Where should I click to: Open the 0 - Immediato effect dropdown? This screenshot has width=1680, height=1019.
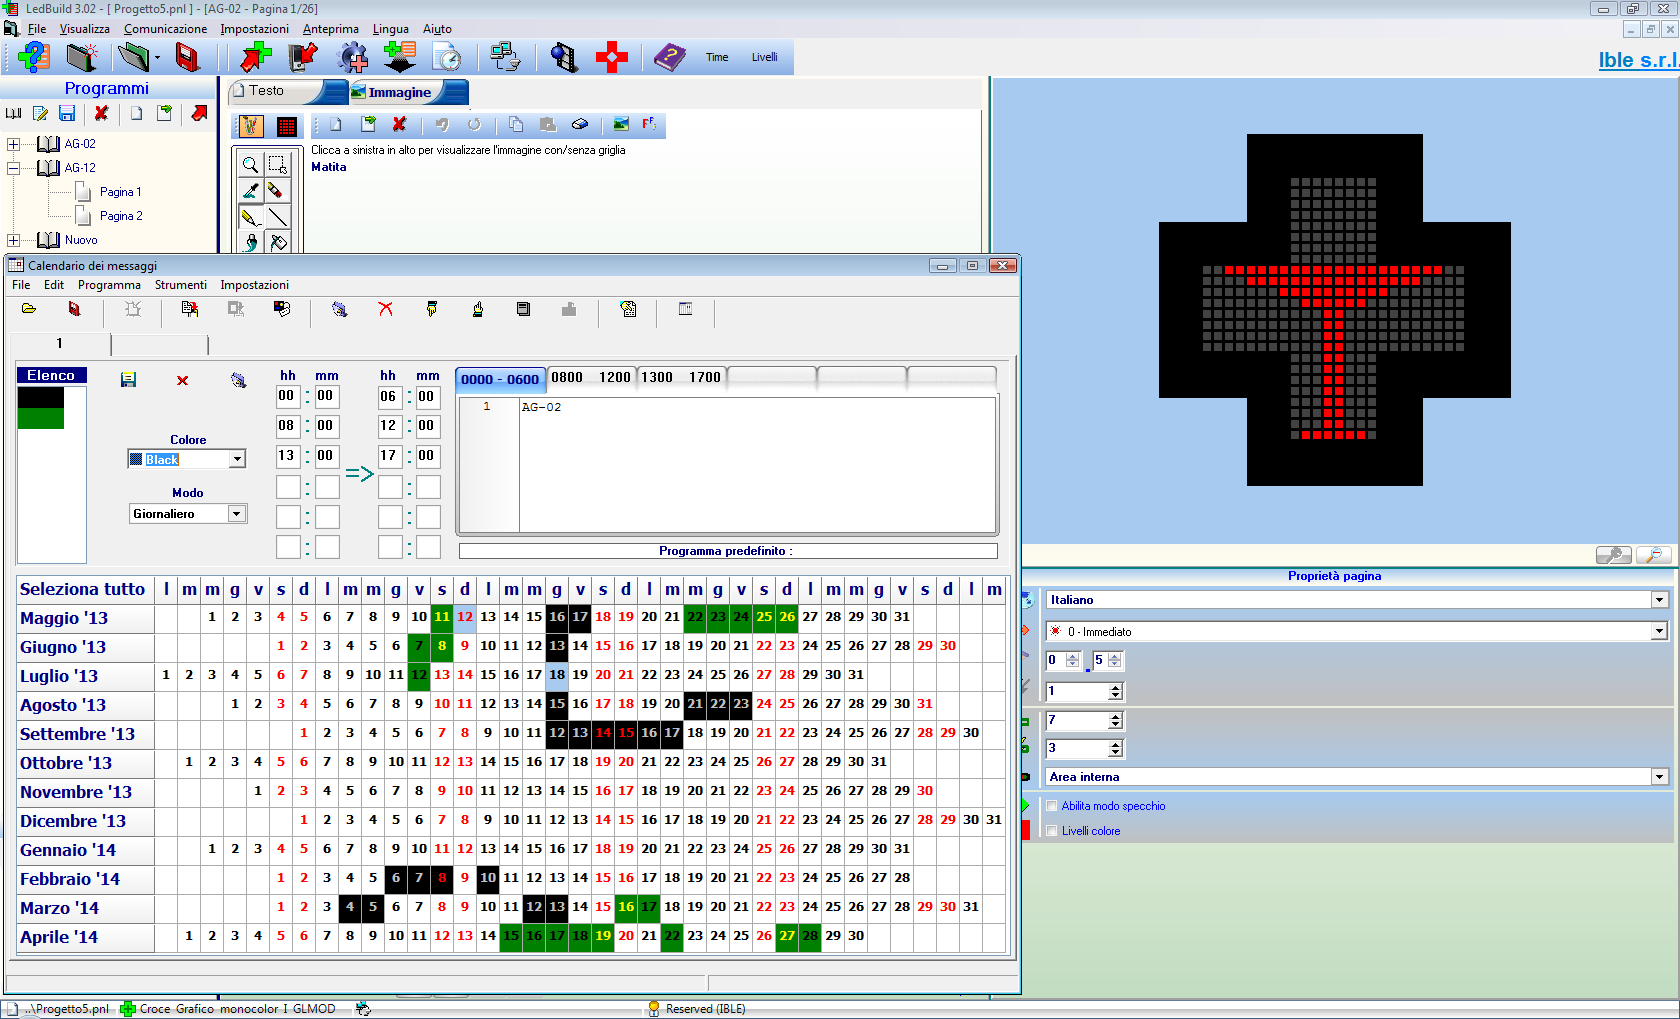pos(1659,631)
